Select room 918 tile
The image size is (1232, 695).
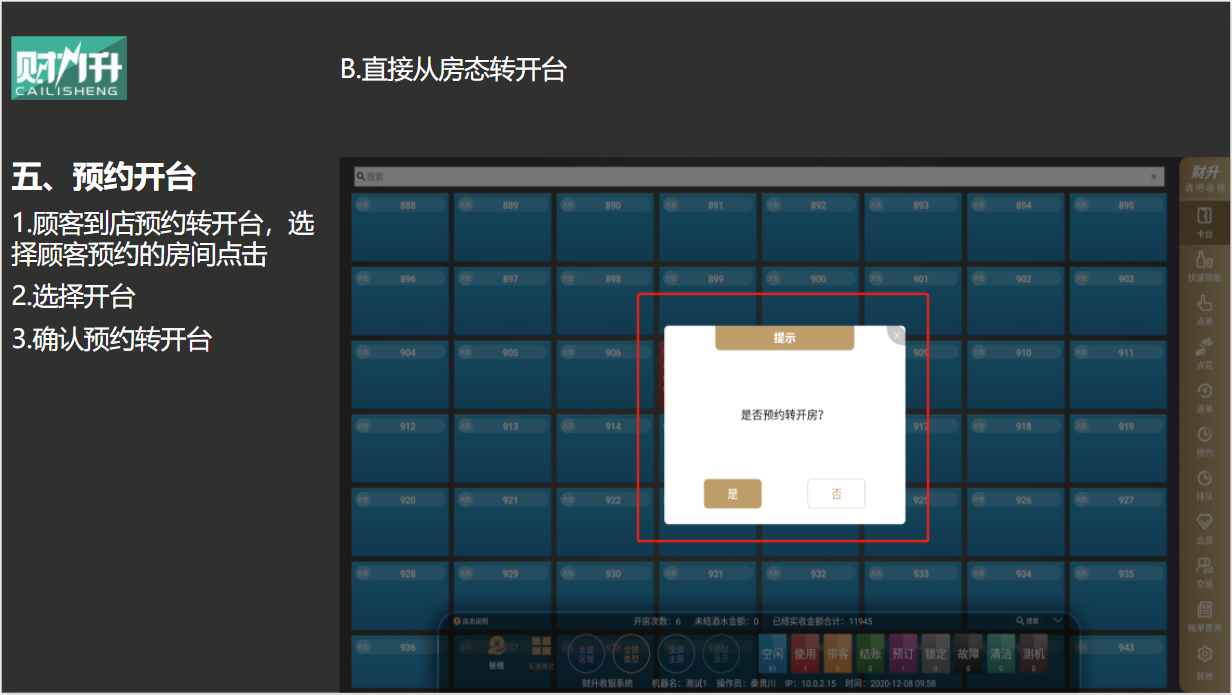pyautogui.click(x=1016, y=448)
